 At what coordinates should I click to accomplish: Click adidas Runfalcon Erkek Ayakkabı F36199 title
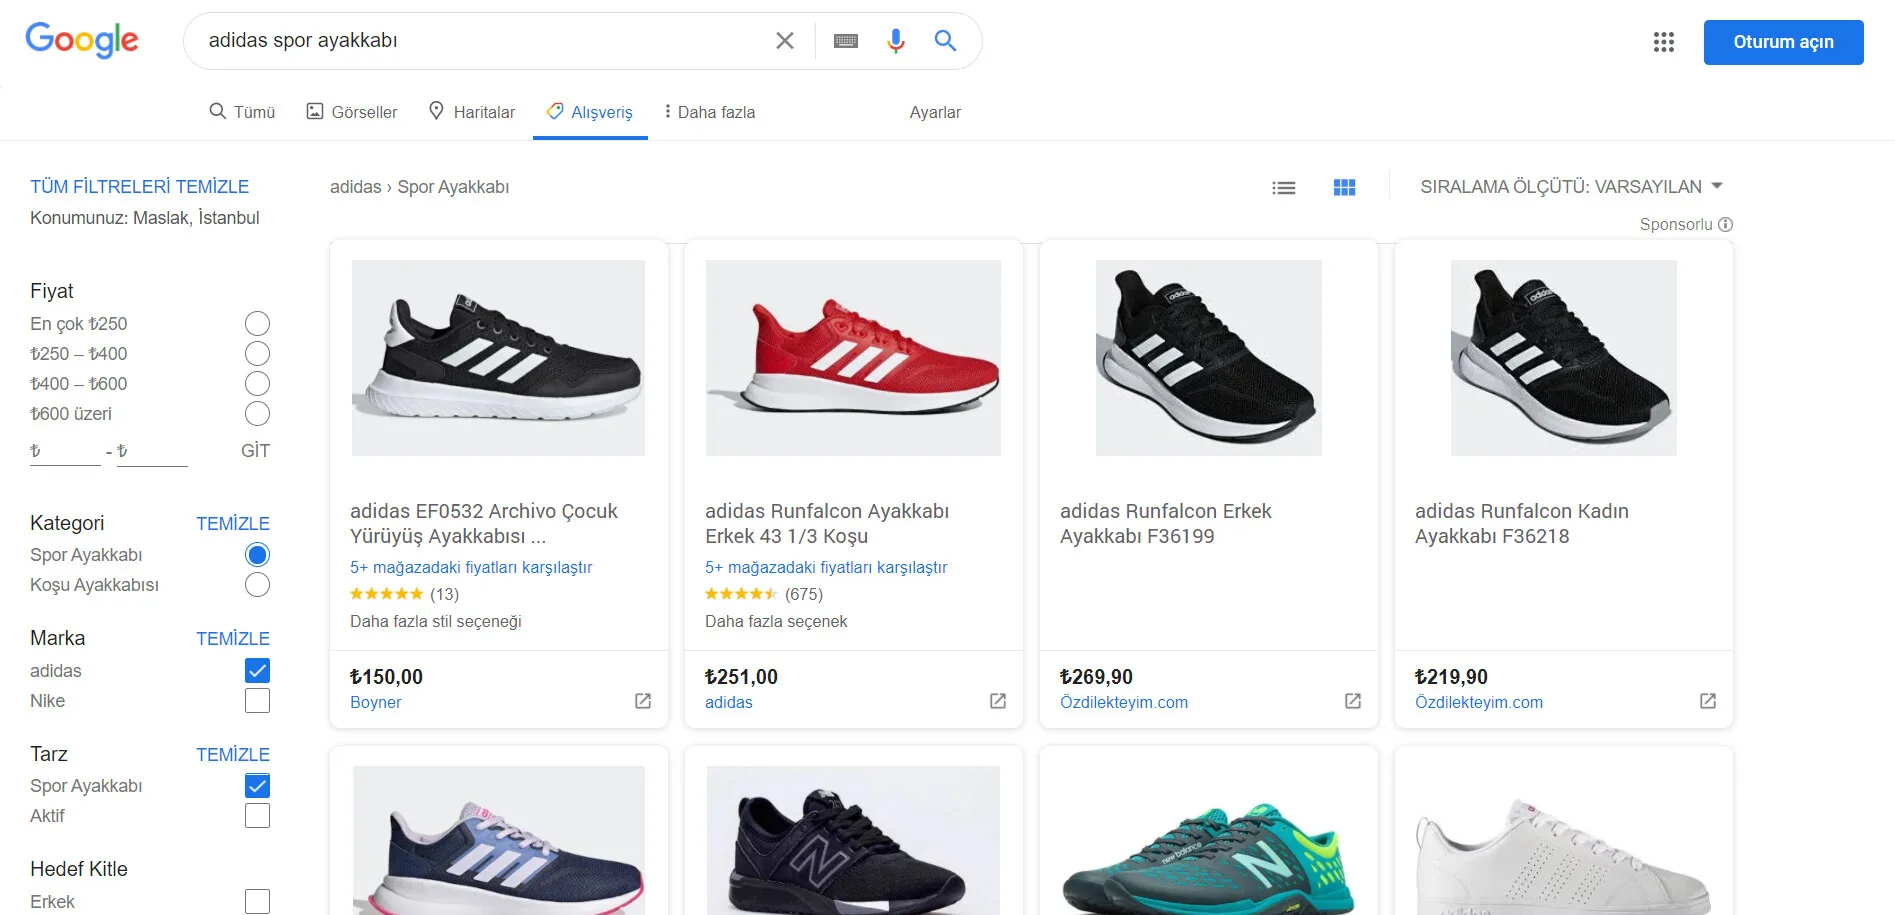1166,524
